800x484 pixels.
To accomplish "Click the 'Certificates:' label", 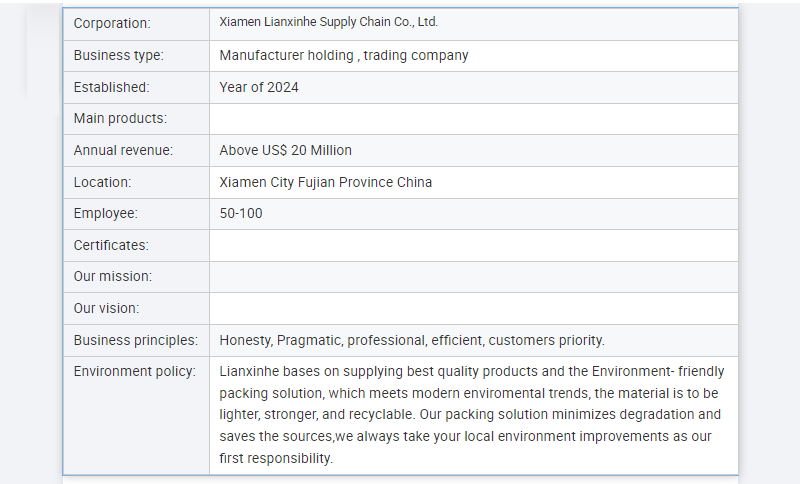I will point(111,245).
